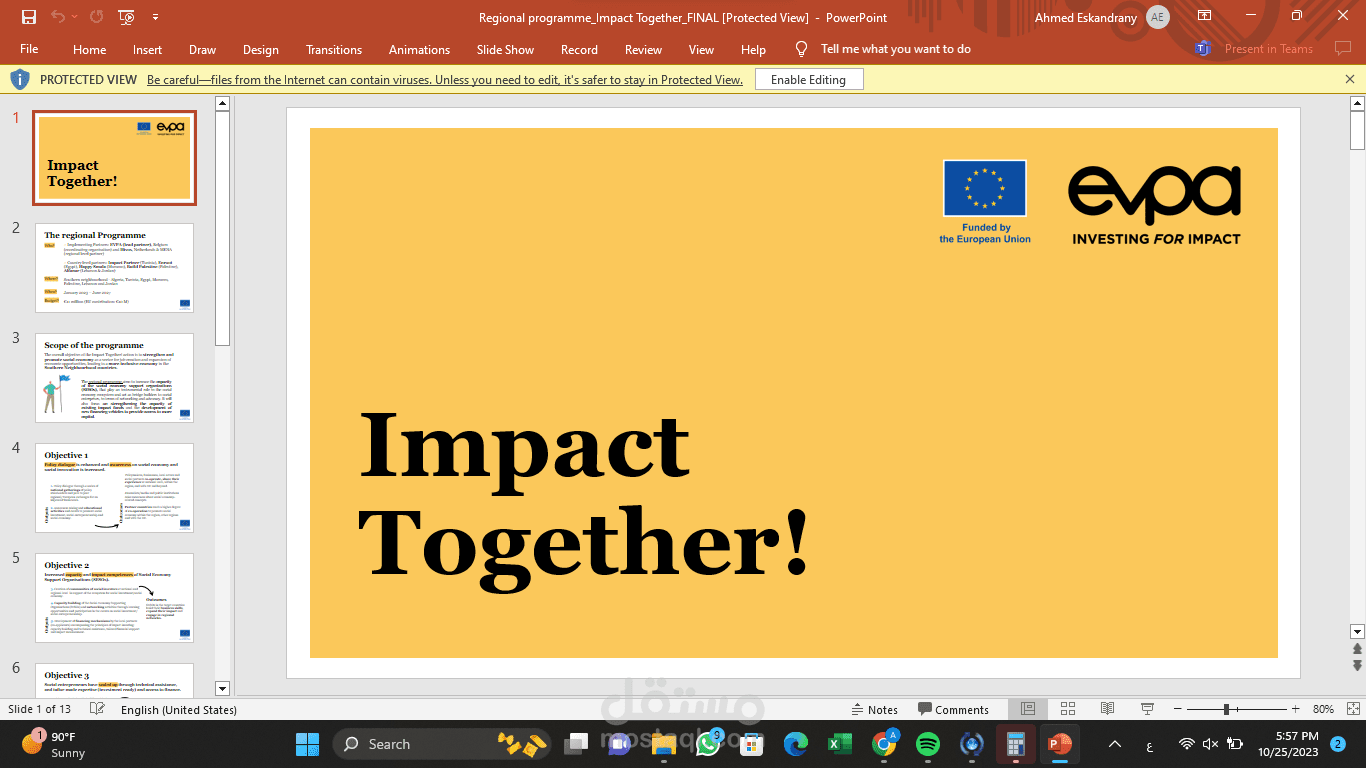Select slide 2 thumbnail The regional Programme
This screenshot has width=1366, height=768.
pos(114,267)
